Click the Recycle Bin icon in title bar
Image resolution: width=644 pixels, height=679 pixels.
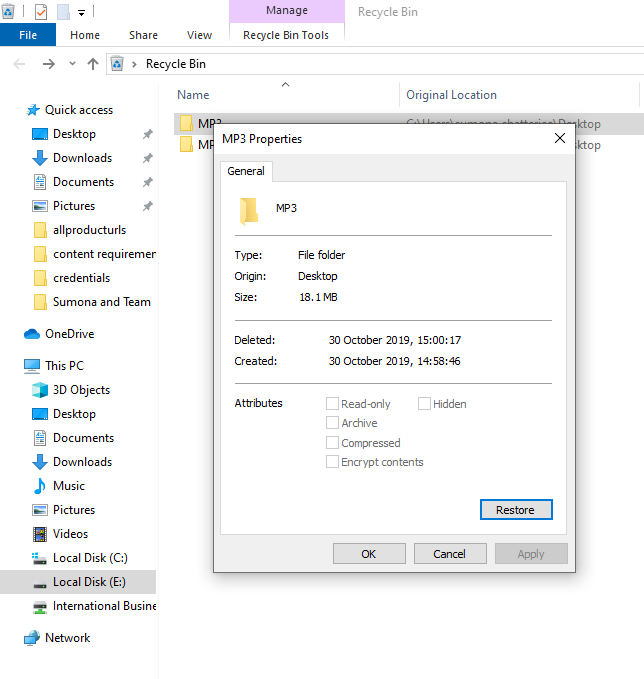pos(8,12)
